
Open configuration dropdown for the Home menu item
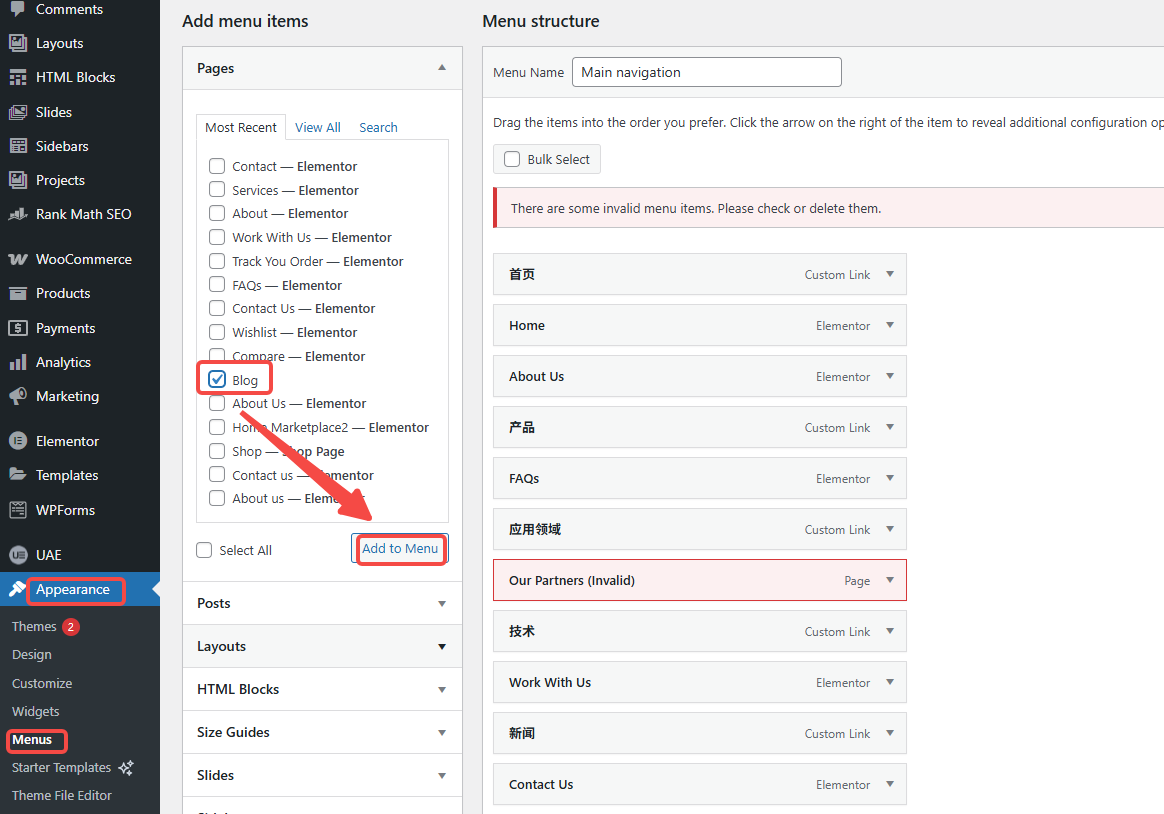click(890, 325)
